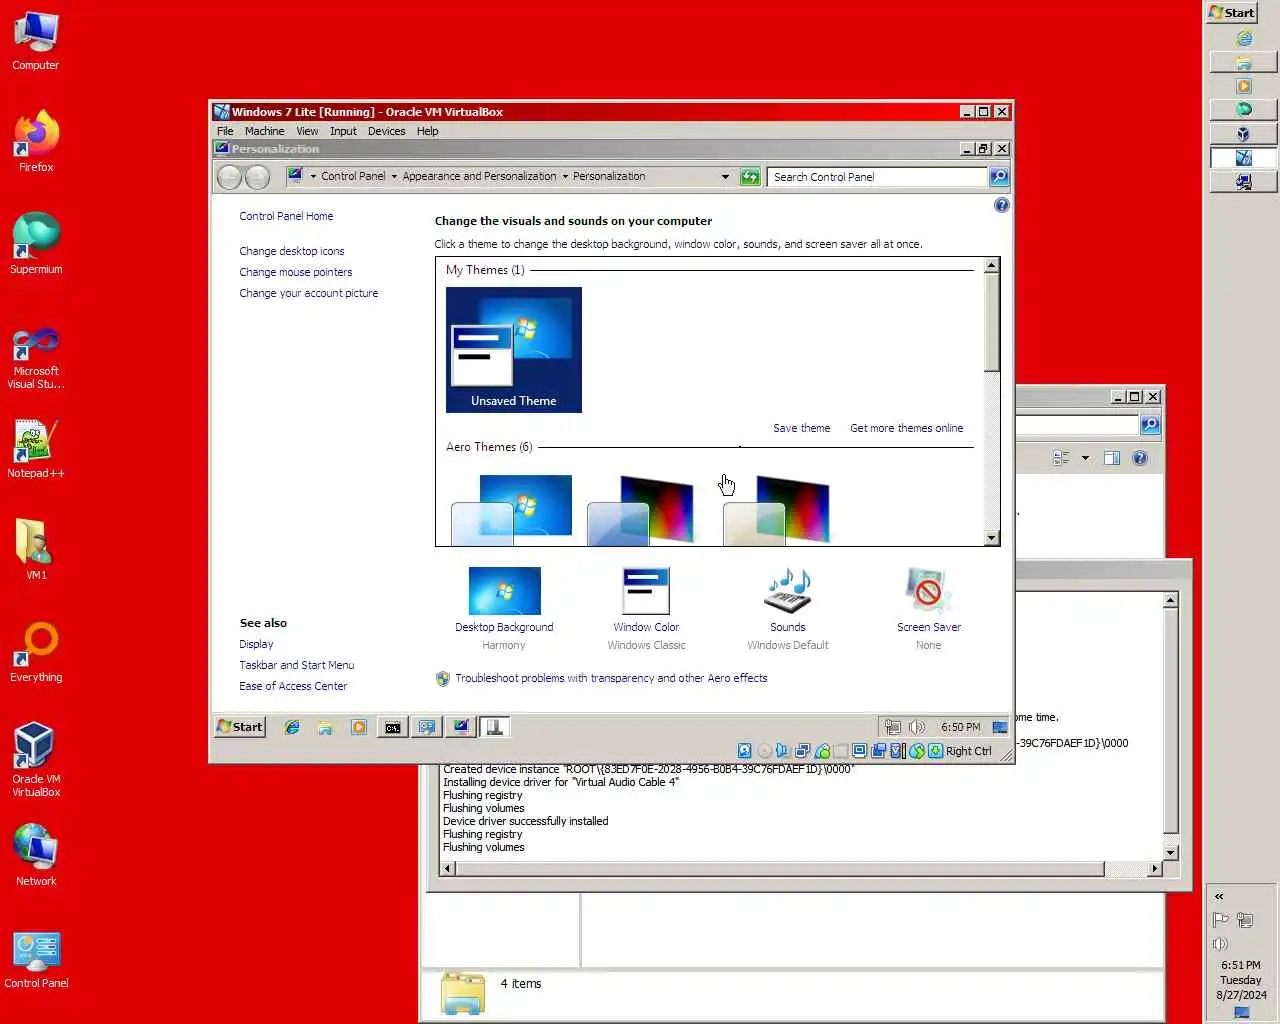The image size is (1280, 1024).
Task: Open root breadcrumb dropdown before Control Panel
Action: click(x=313, y=176)
